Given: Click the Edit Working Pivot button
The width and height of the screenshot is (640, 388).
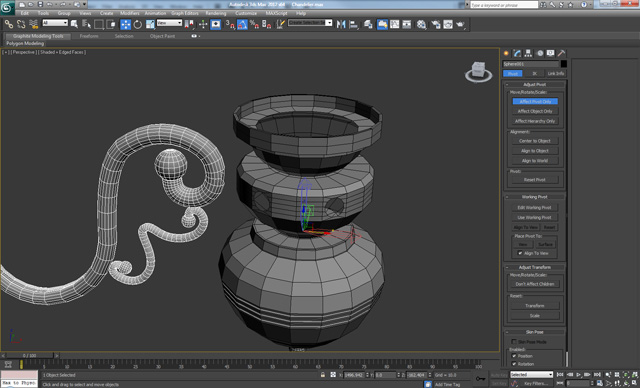Looking at the screenshot, I should pyautogui.click(x=535, y=207).
